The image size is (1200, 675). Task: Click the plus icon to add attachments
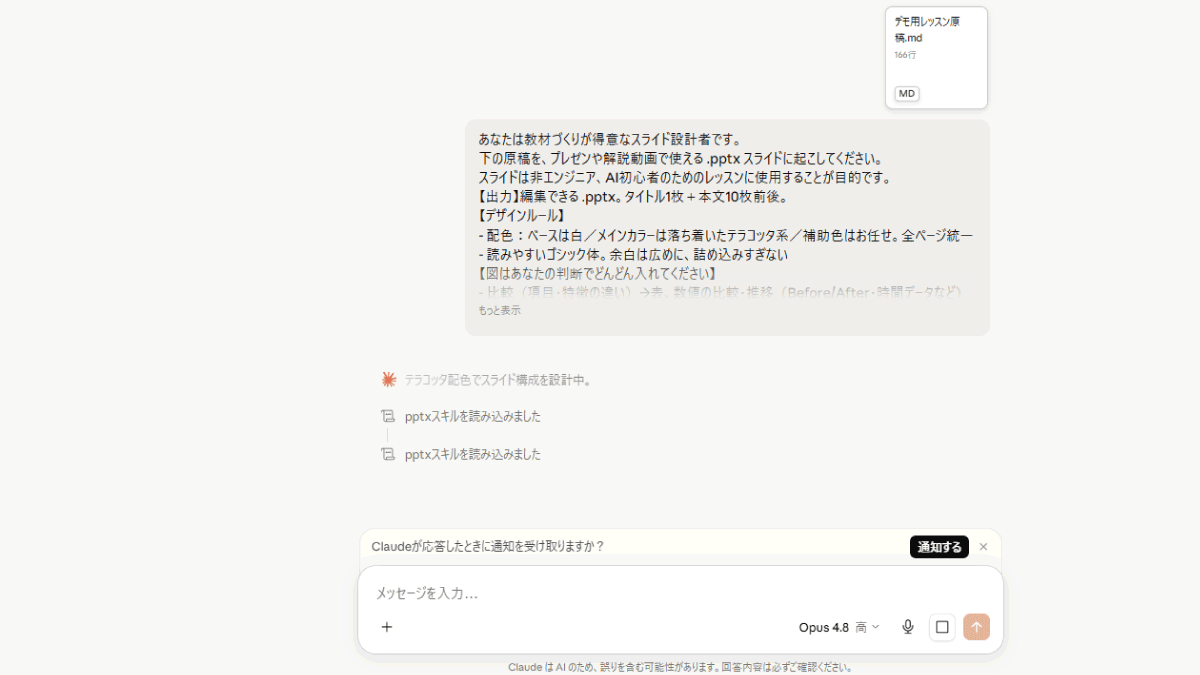pos(387,627)
